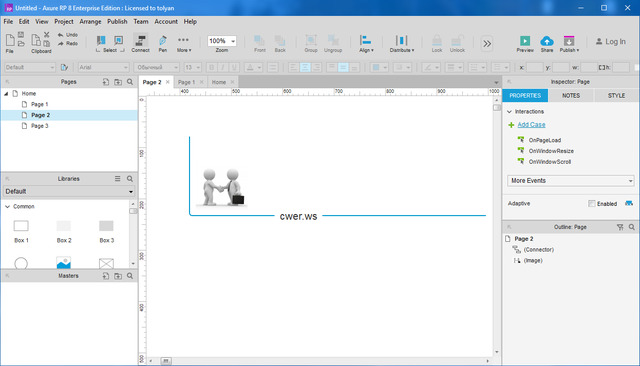Open the Publish menu
Image resolution: width=640 pixels, height=366 pixels.
tap(117, 22)
